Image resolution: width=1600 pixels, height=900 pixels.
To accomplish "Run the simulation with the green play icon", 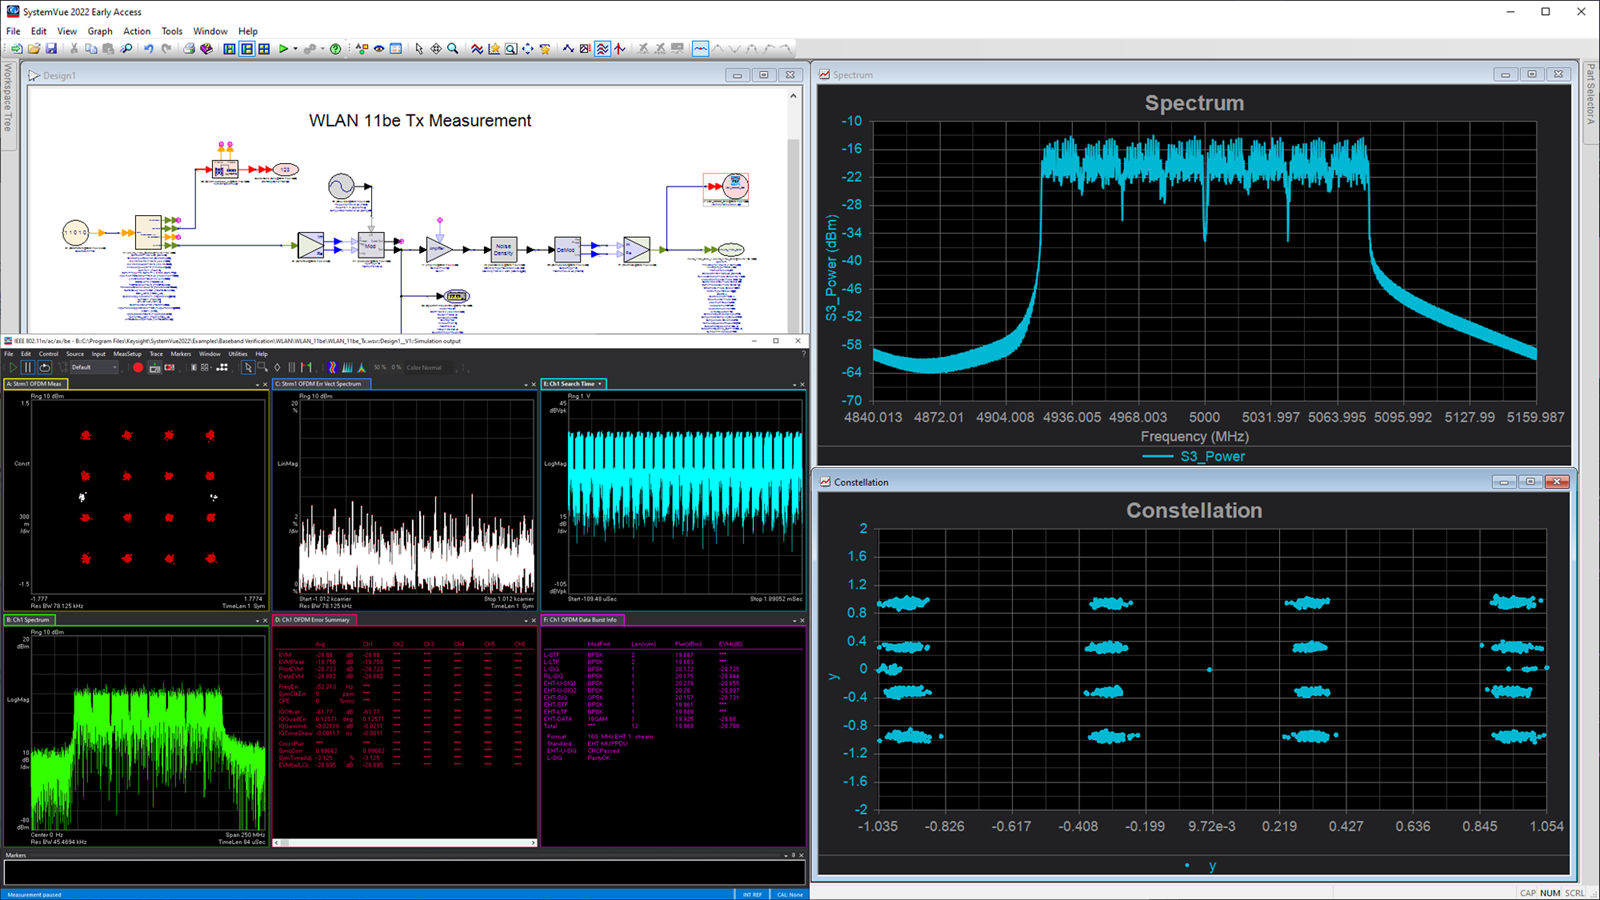I will tap(283, 47).
